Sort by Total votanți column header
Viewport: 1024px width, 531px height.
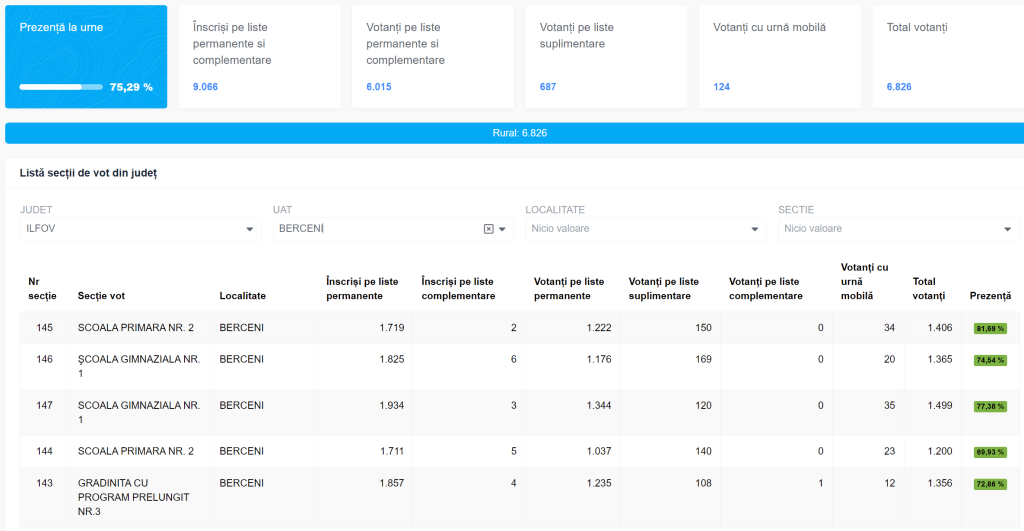930,289
